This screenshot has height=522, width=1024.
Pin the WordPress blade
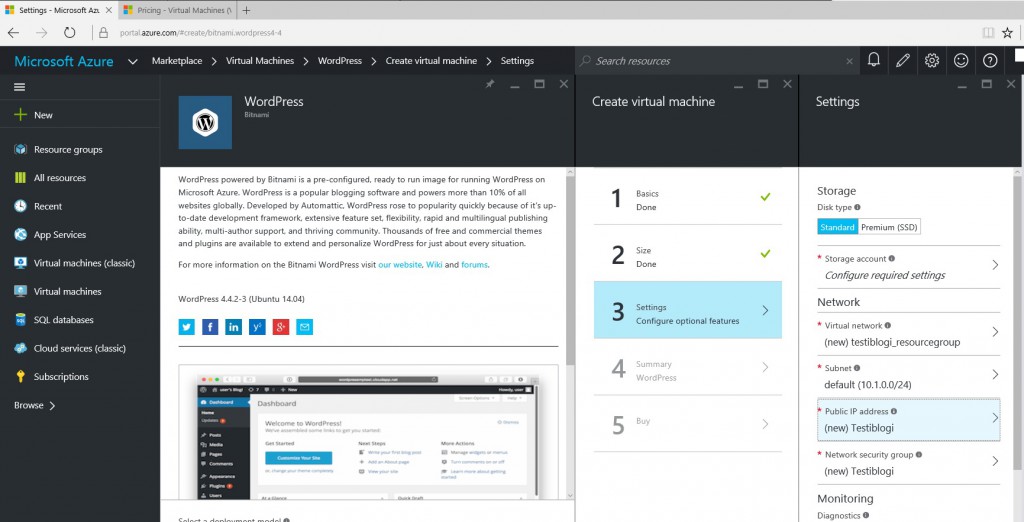(490, 84)
